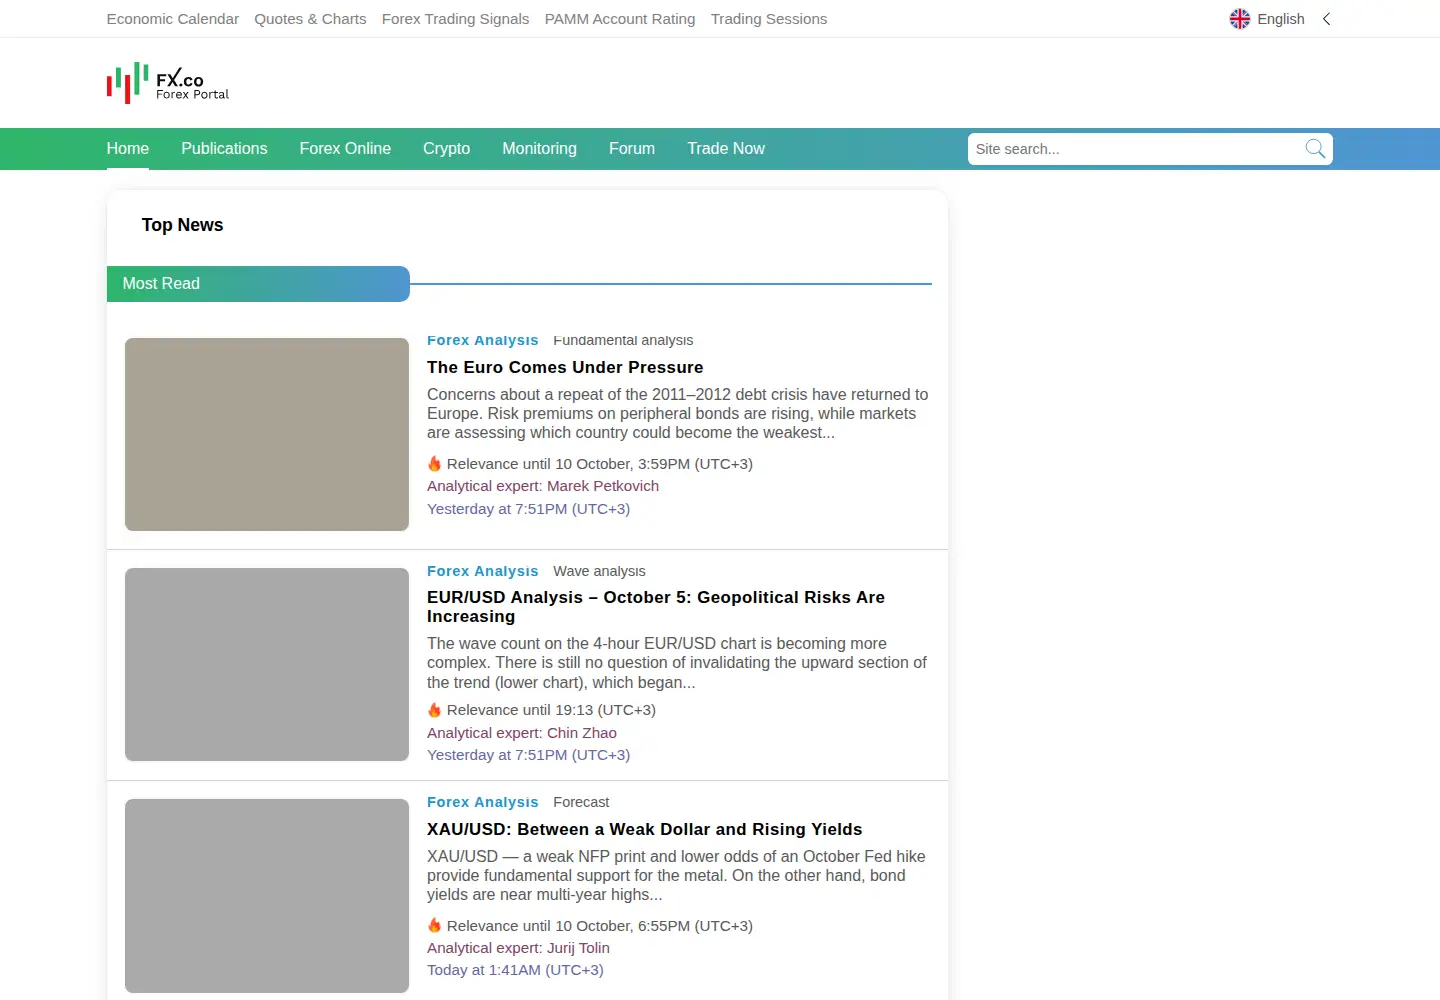The height and width of the screenshot is (1000, 1440).
Task: Open the Crypto menu
Action: [x=446, y=149]
